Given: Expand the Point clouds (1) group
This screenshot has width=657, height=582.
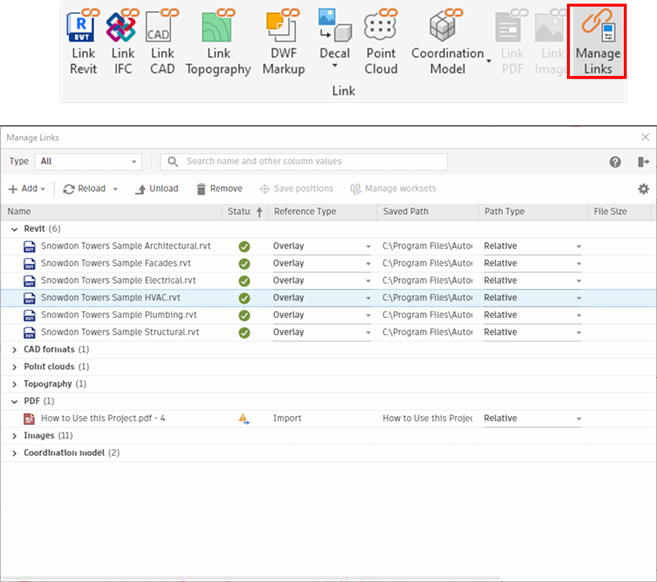Looking at the screenshot, I should click(15, 367).
